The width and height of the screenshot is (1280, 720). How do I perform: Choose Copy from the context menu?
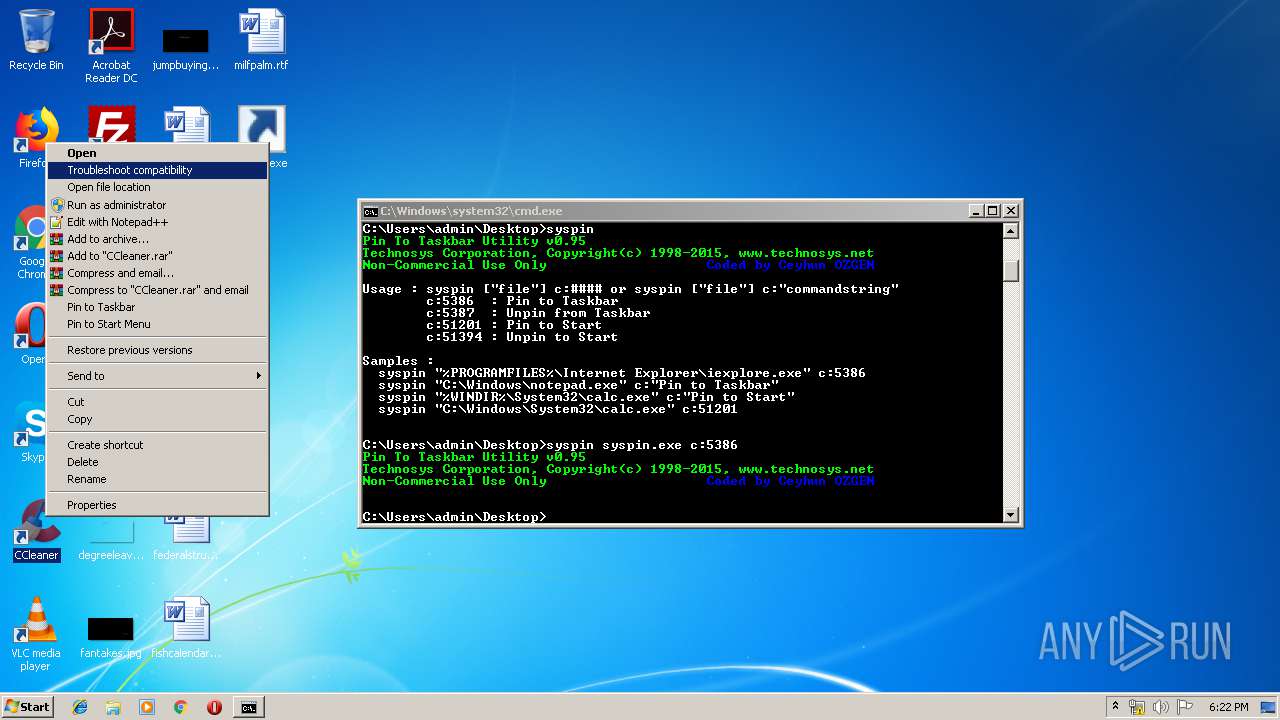pos(158,419)
